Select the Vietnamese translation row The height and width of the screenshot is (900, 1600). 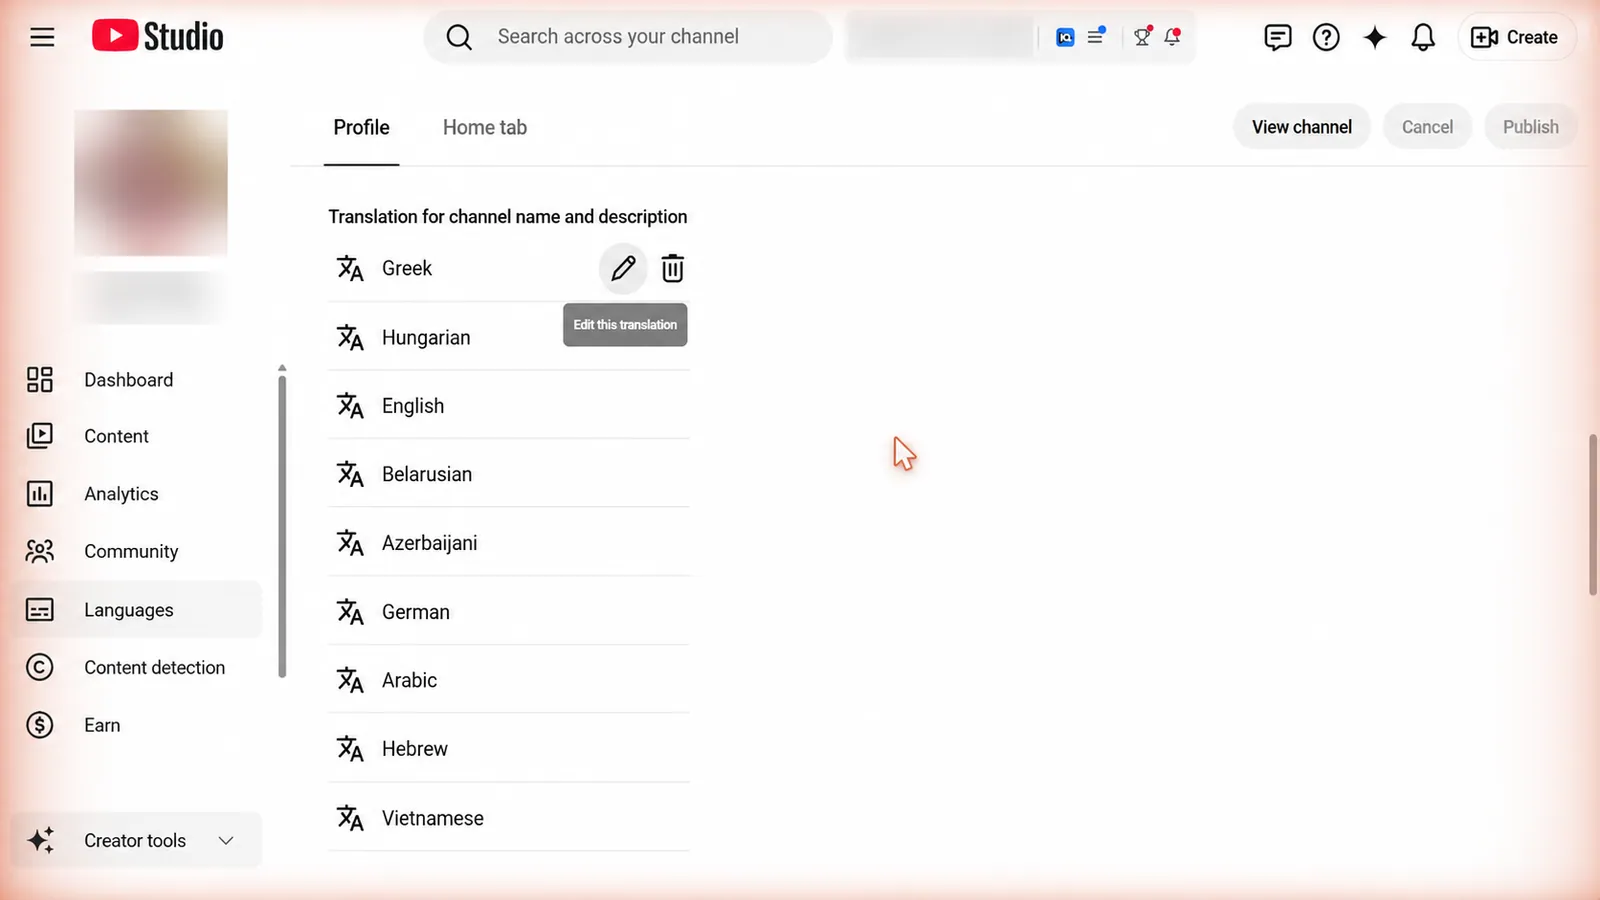[x=509, y=818]
